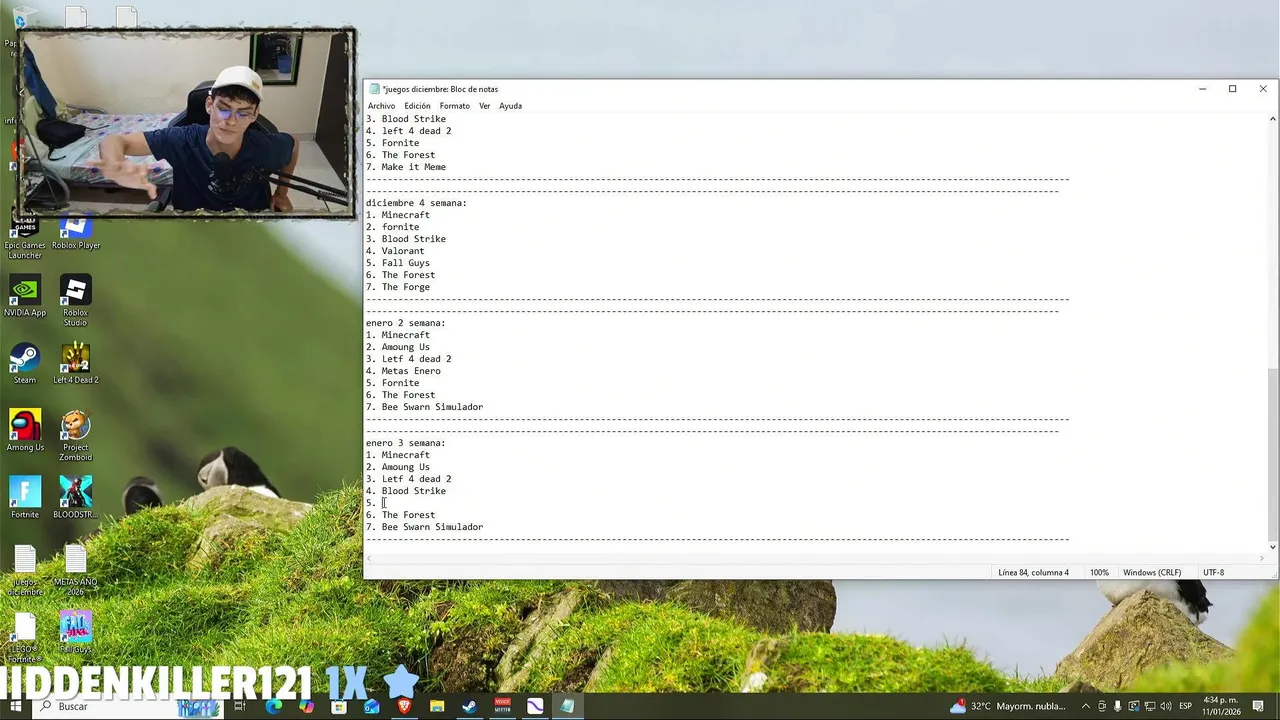Image resolution: width=1280 pixels, height=720 pixels.
Task: Click the empty '5.' line under enero 3
Action: 376,503
